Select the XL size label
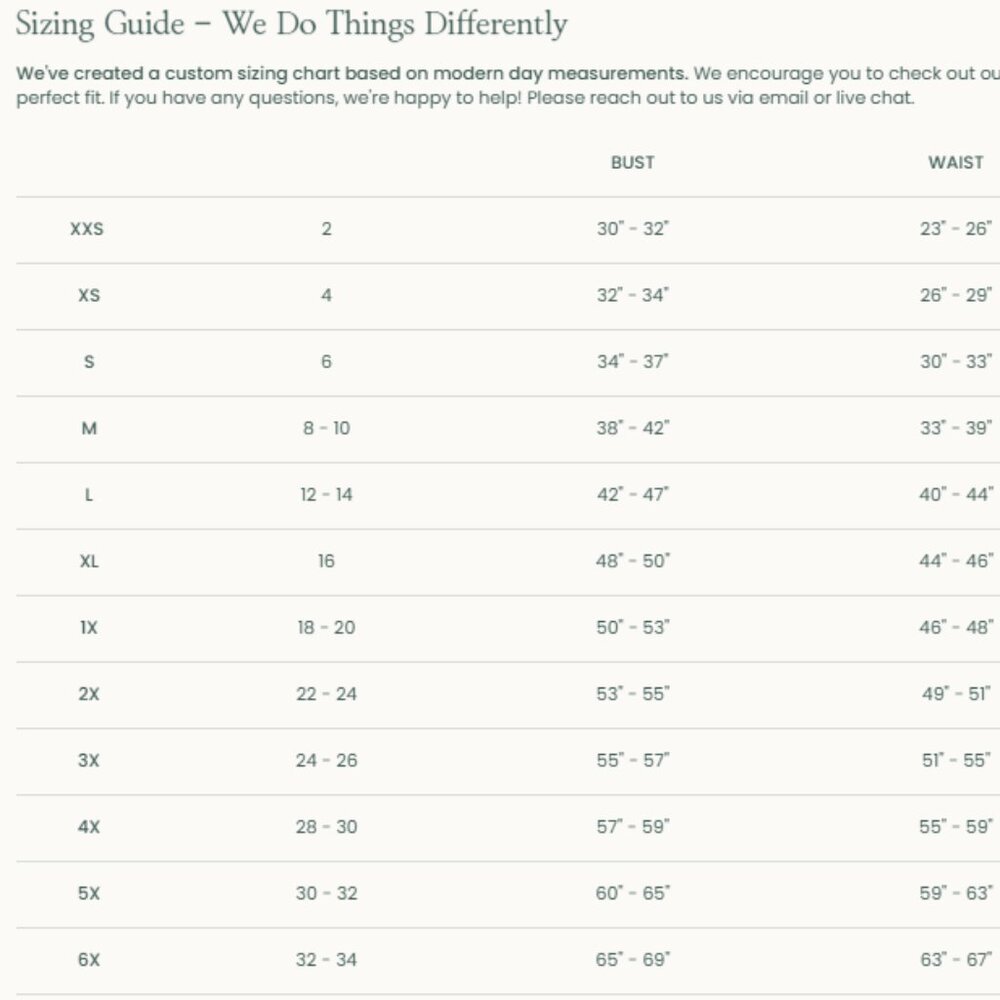This screenshot has width=1000, height=1000. tap(89, 561)
